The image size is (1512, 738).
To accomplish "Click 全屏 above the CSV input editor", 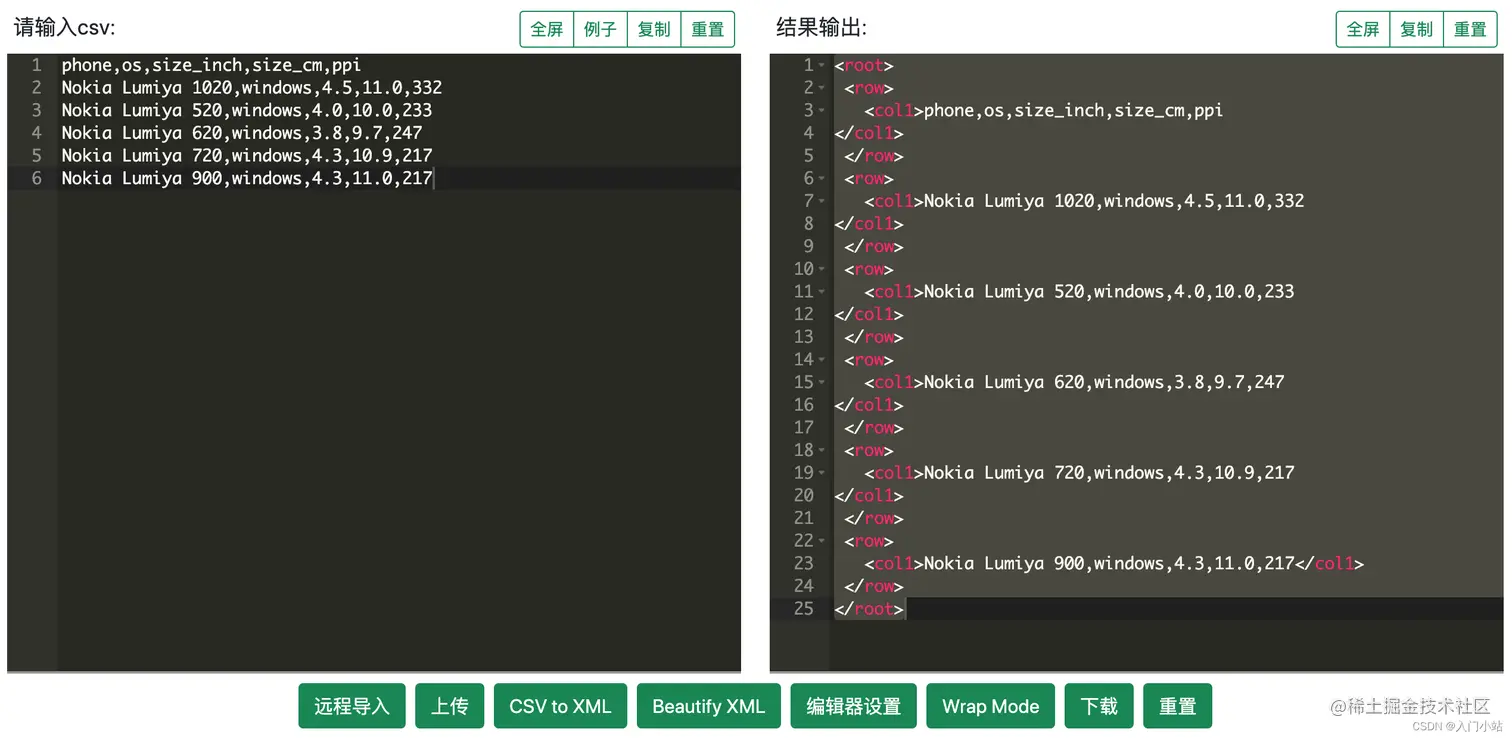I will (x=546, y=29).
